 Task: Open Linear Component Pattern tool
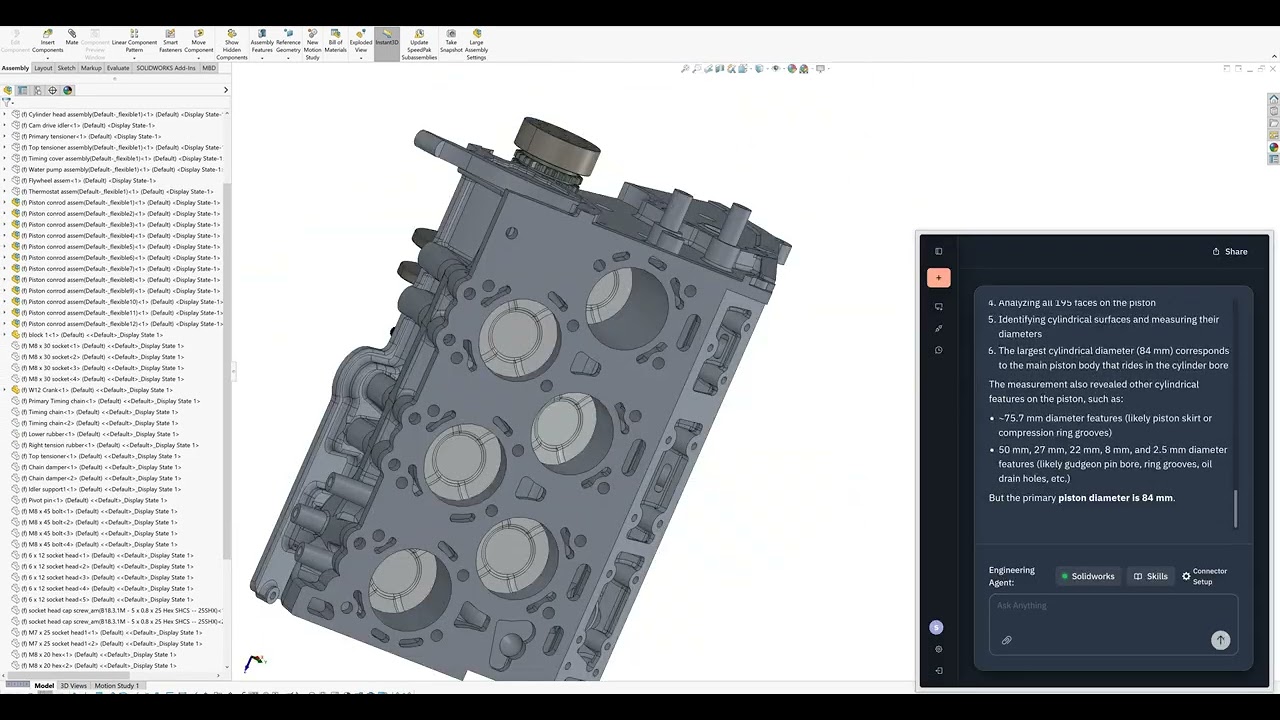point(134,41)
